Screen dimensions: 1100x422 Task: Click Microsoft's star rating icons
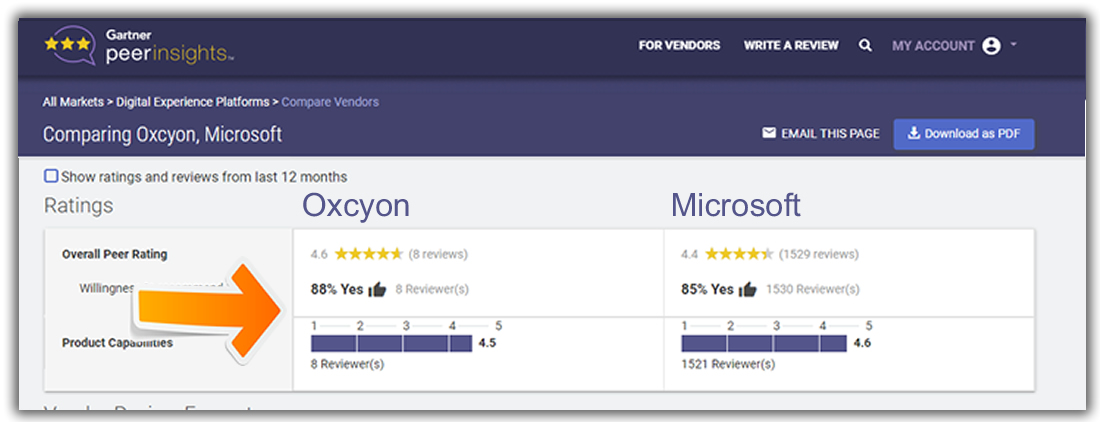[x=739, y=254]
